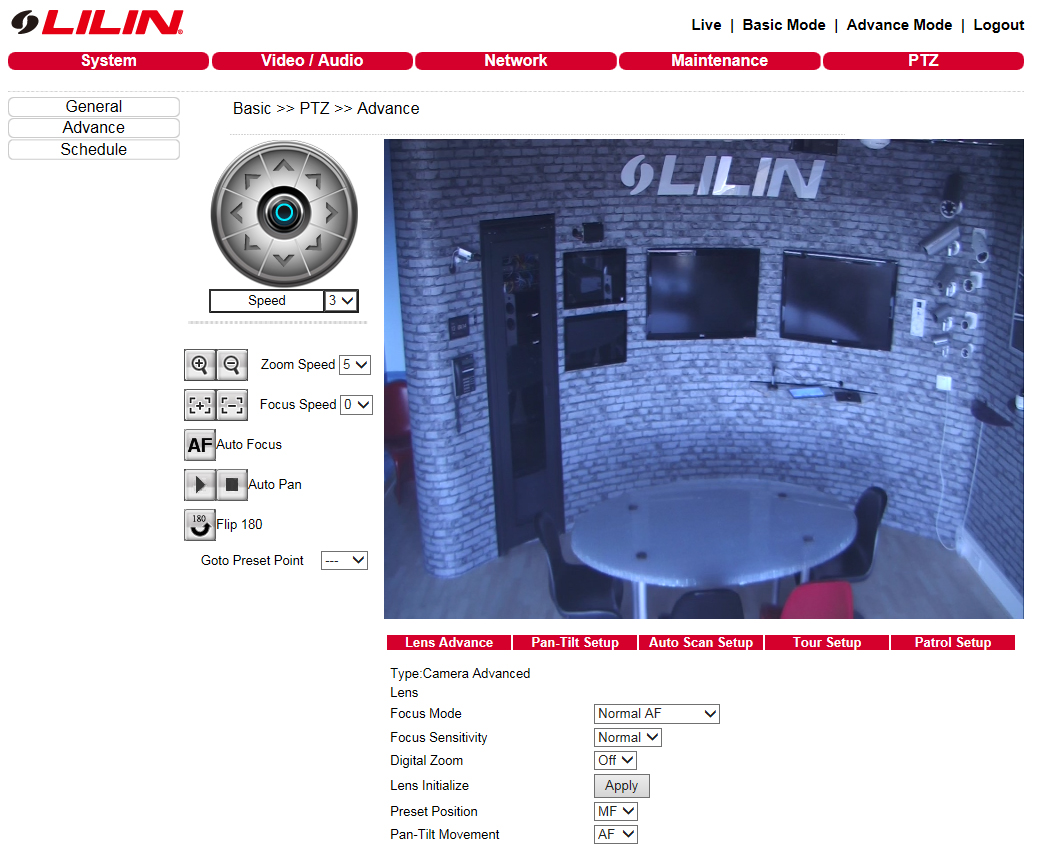
Task: Switch to the Pan-Tilt Setup tab
Action: pyautogui.click(x=575, y=643)
